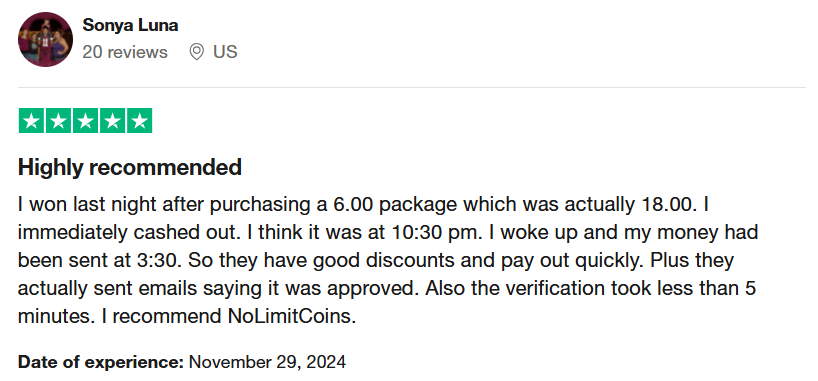This screenshot has height=381, width=818.
Task: Click the location pin icon
Action: pyautogui.click(x=196, y=52)
